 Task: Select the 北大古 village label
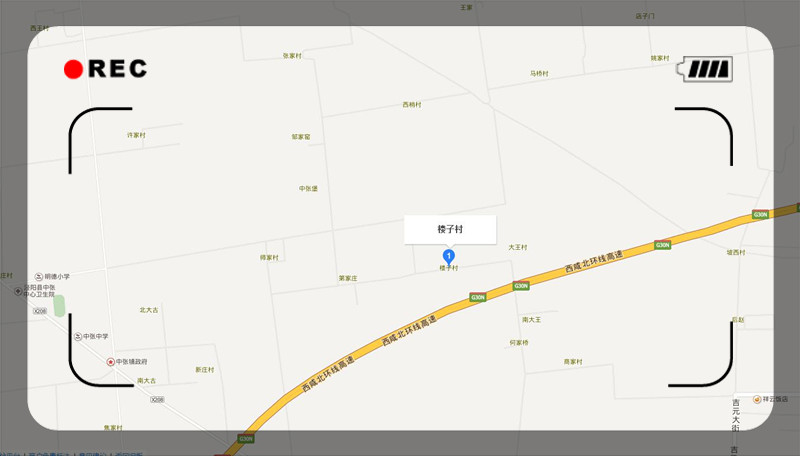point(149,310)
